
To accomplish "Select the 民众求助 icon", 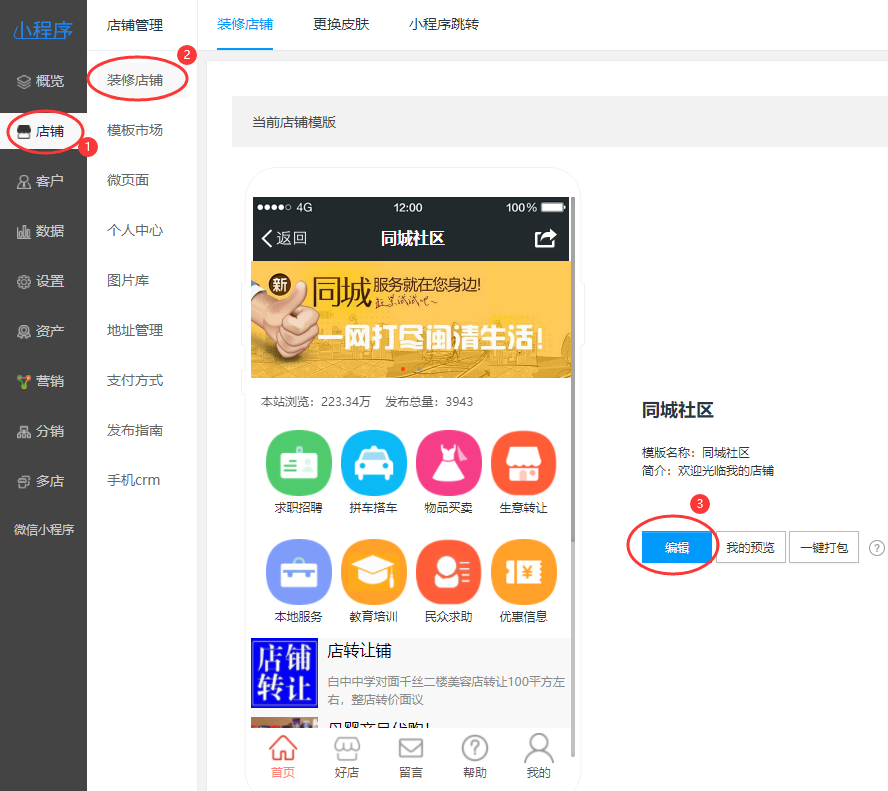I will [x=448, y=572].
